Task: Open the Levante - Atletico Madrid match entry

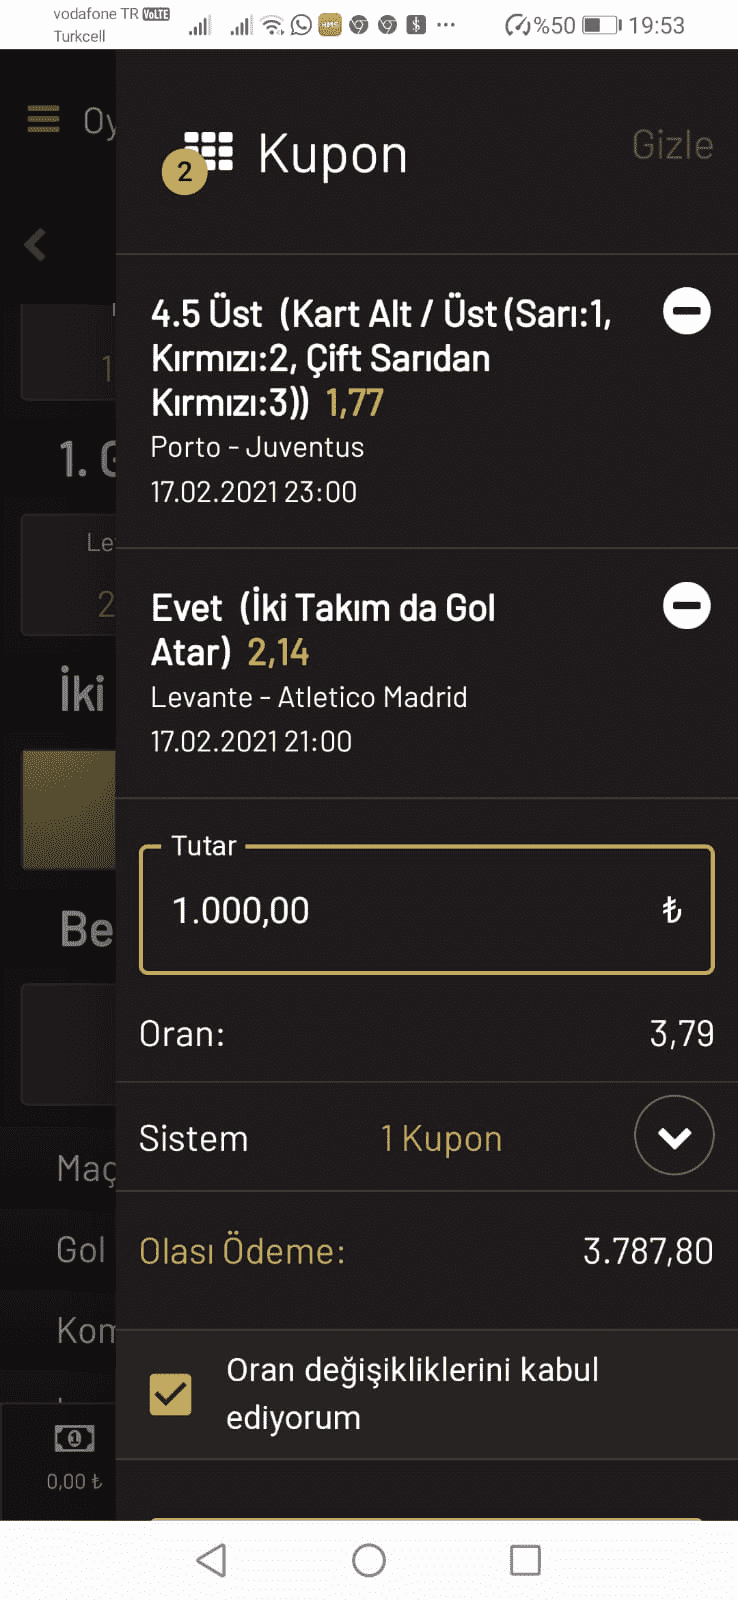Action: coord(309,697)
